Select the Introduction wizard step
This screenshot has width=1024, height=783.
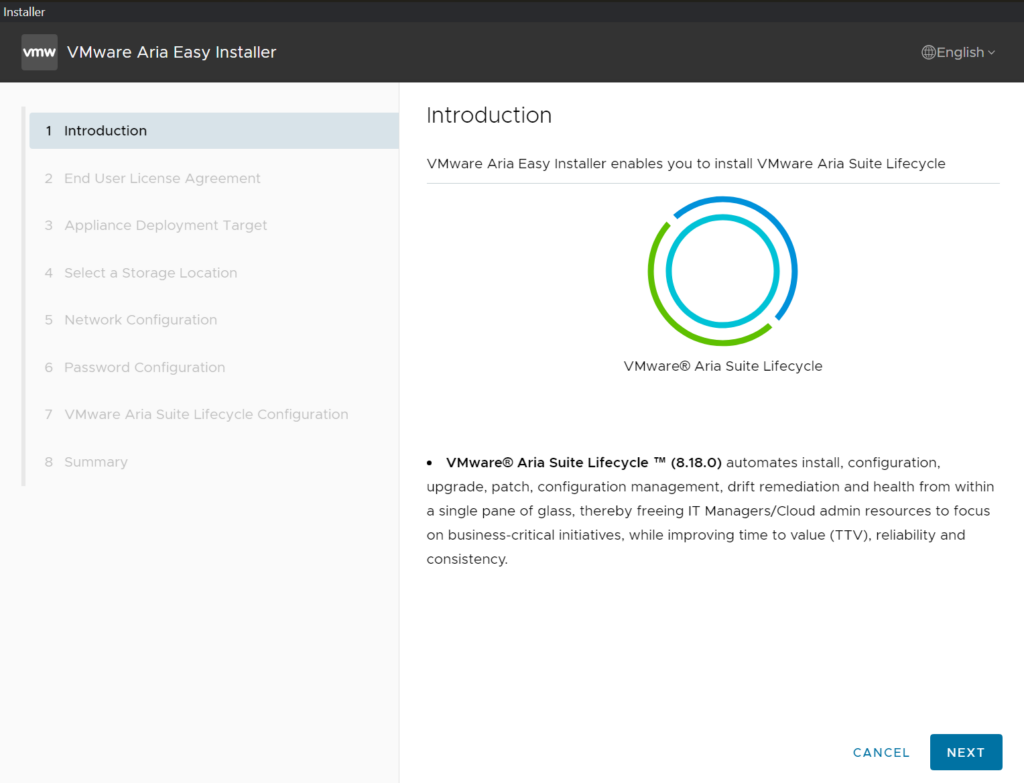214,131
